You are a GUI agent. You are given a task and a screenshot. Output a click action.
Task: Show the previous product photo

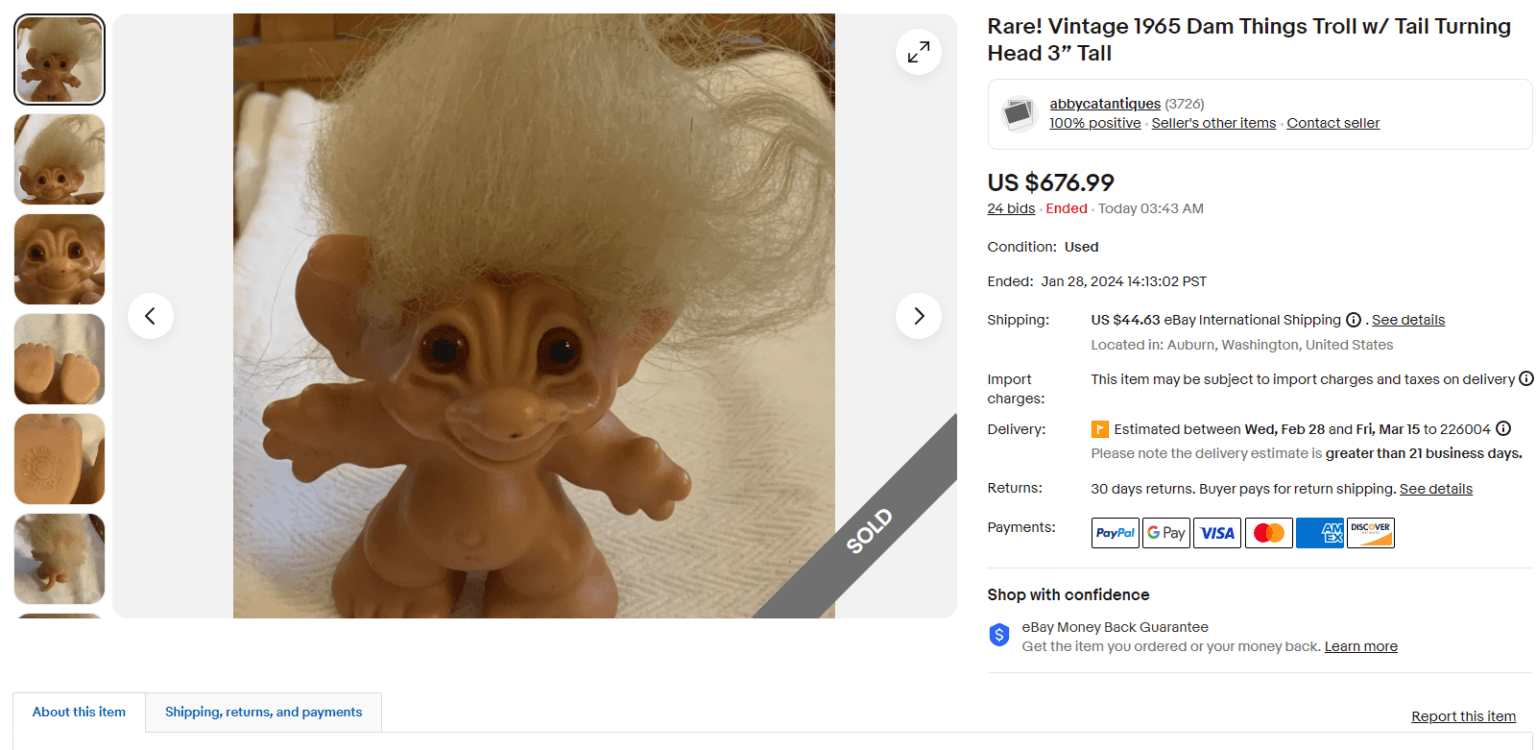pyautogui.click(x=151, y=315)
